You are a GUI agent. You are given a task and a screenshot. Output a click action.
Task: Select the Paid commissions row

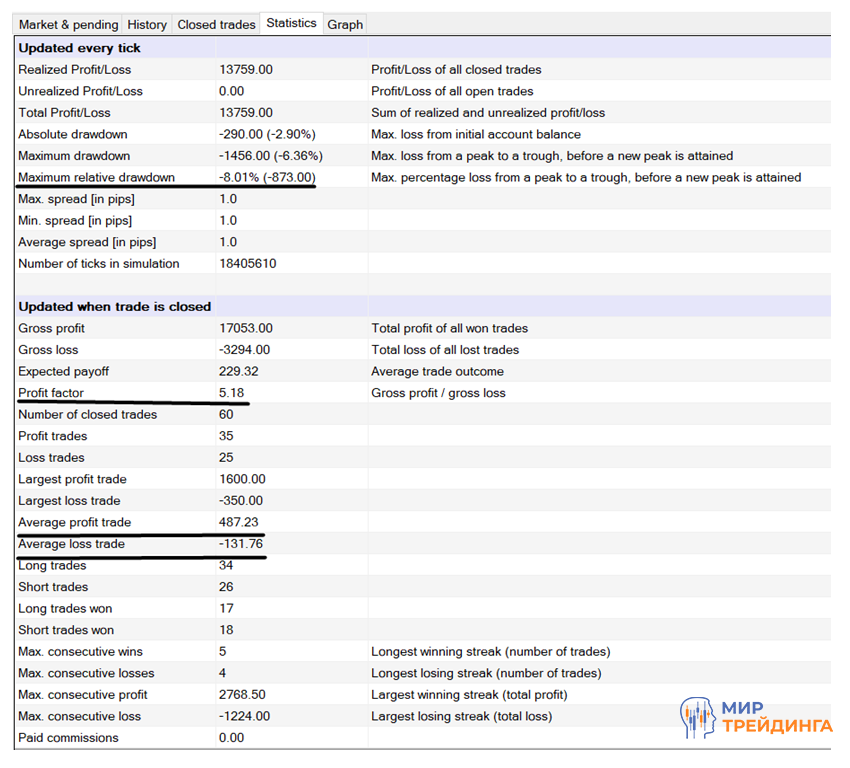click(68, 738)
